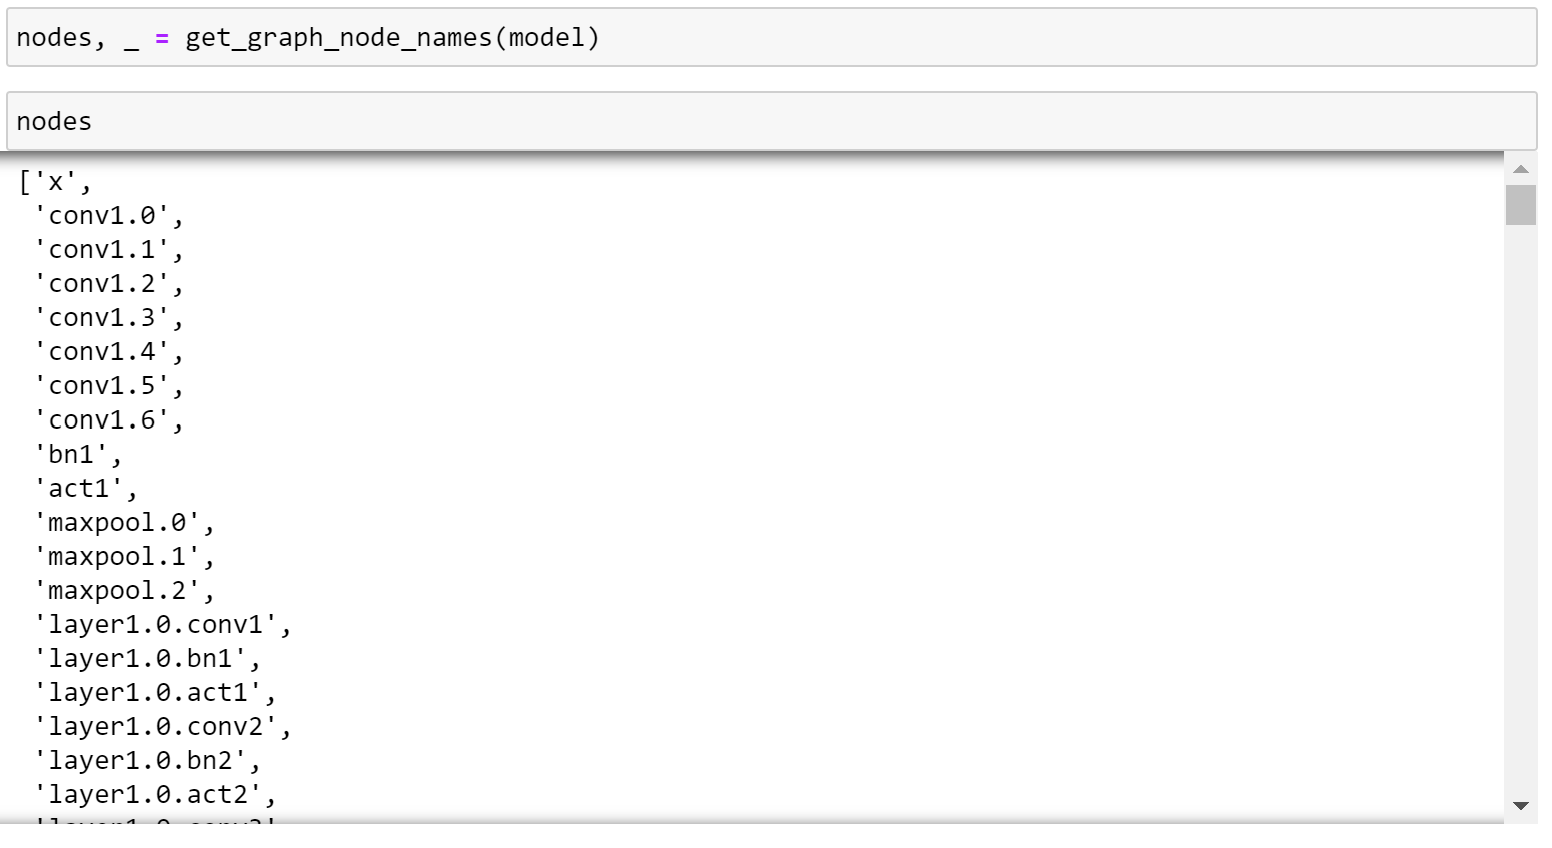Click the 'maxpool.0' output line
Screen dimensions: 1552x848
click(x=125, y=522)
